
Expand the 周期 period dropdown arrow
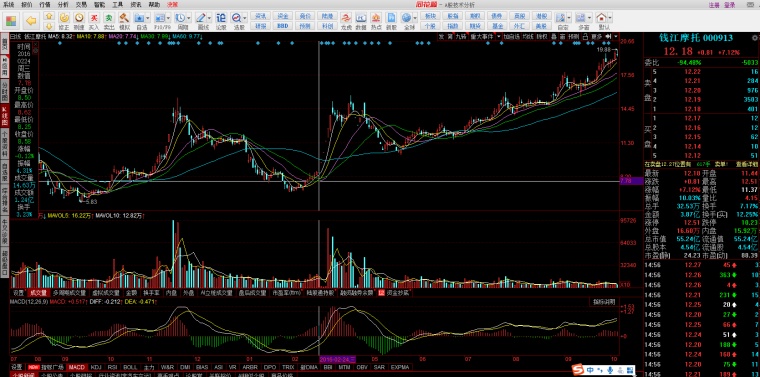pyautogui.click(x=190, y=17)
